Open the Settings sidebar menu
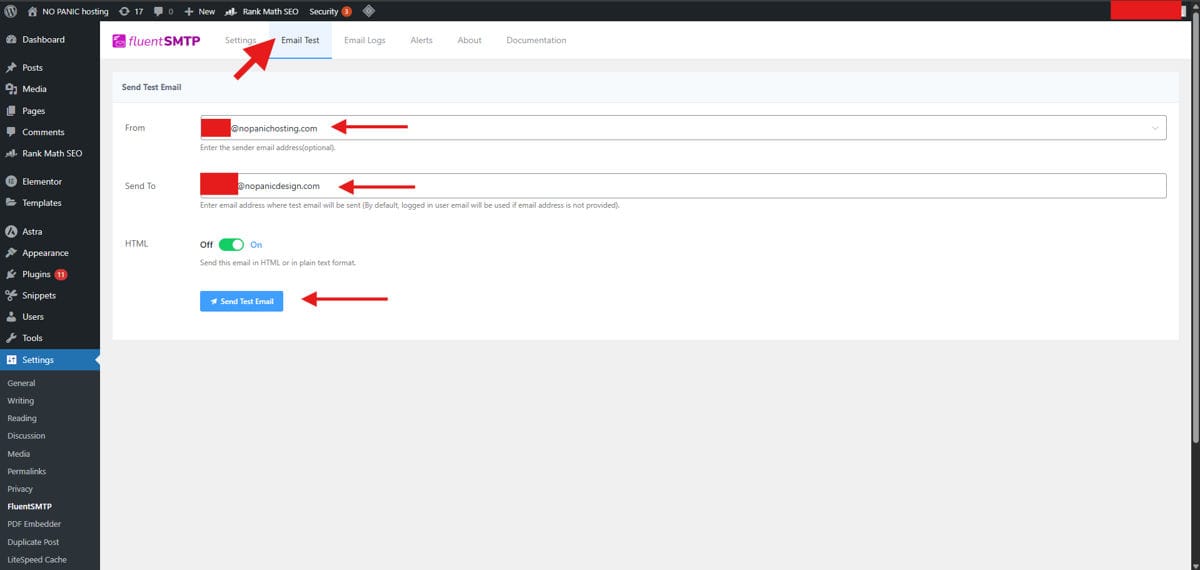The width and height of the screenshot is (1200, 570). click(x=50, y=360)
